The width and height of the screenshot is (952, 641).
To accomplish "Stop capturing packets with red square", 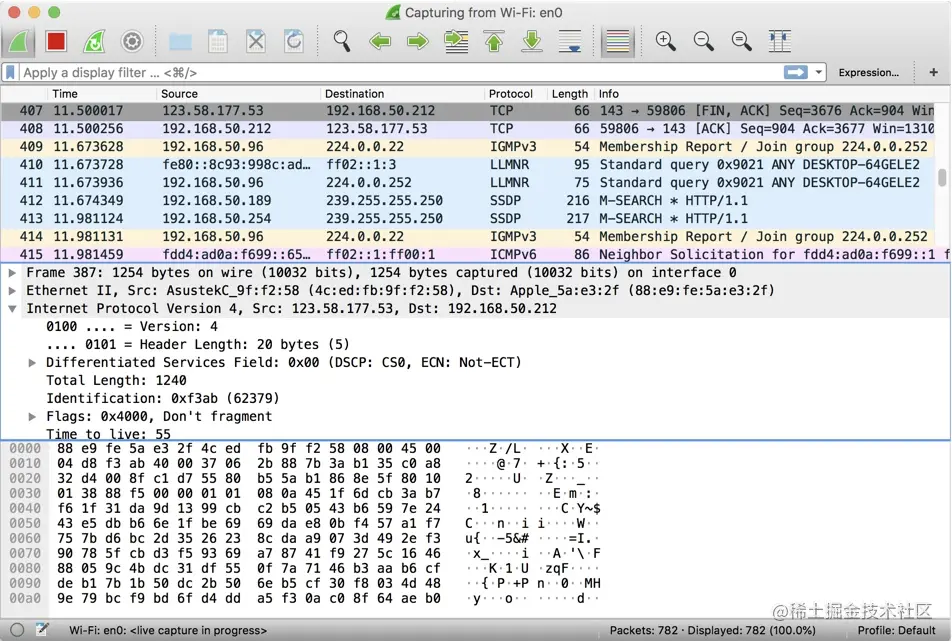I will 56,41.
